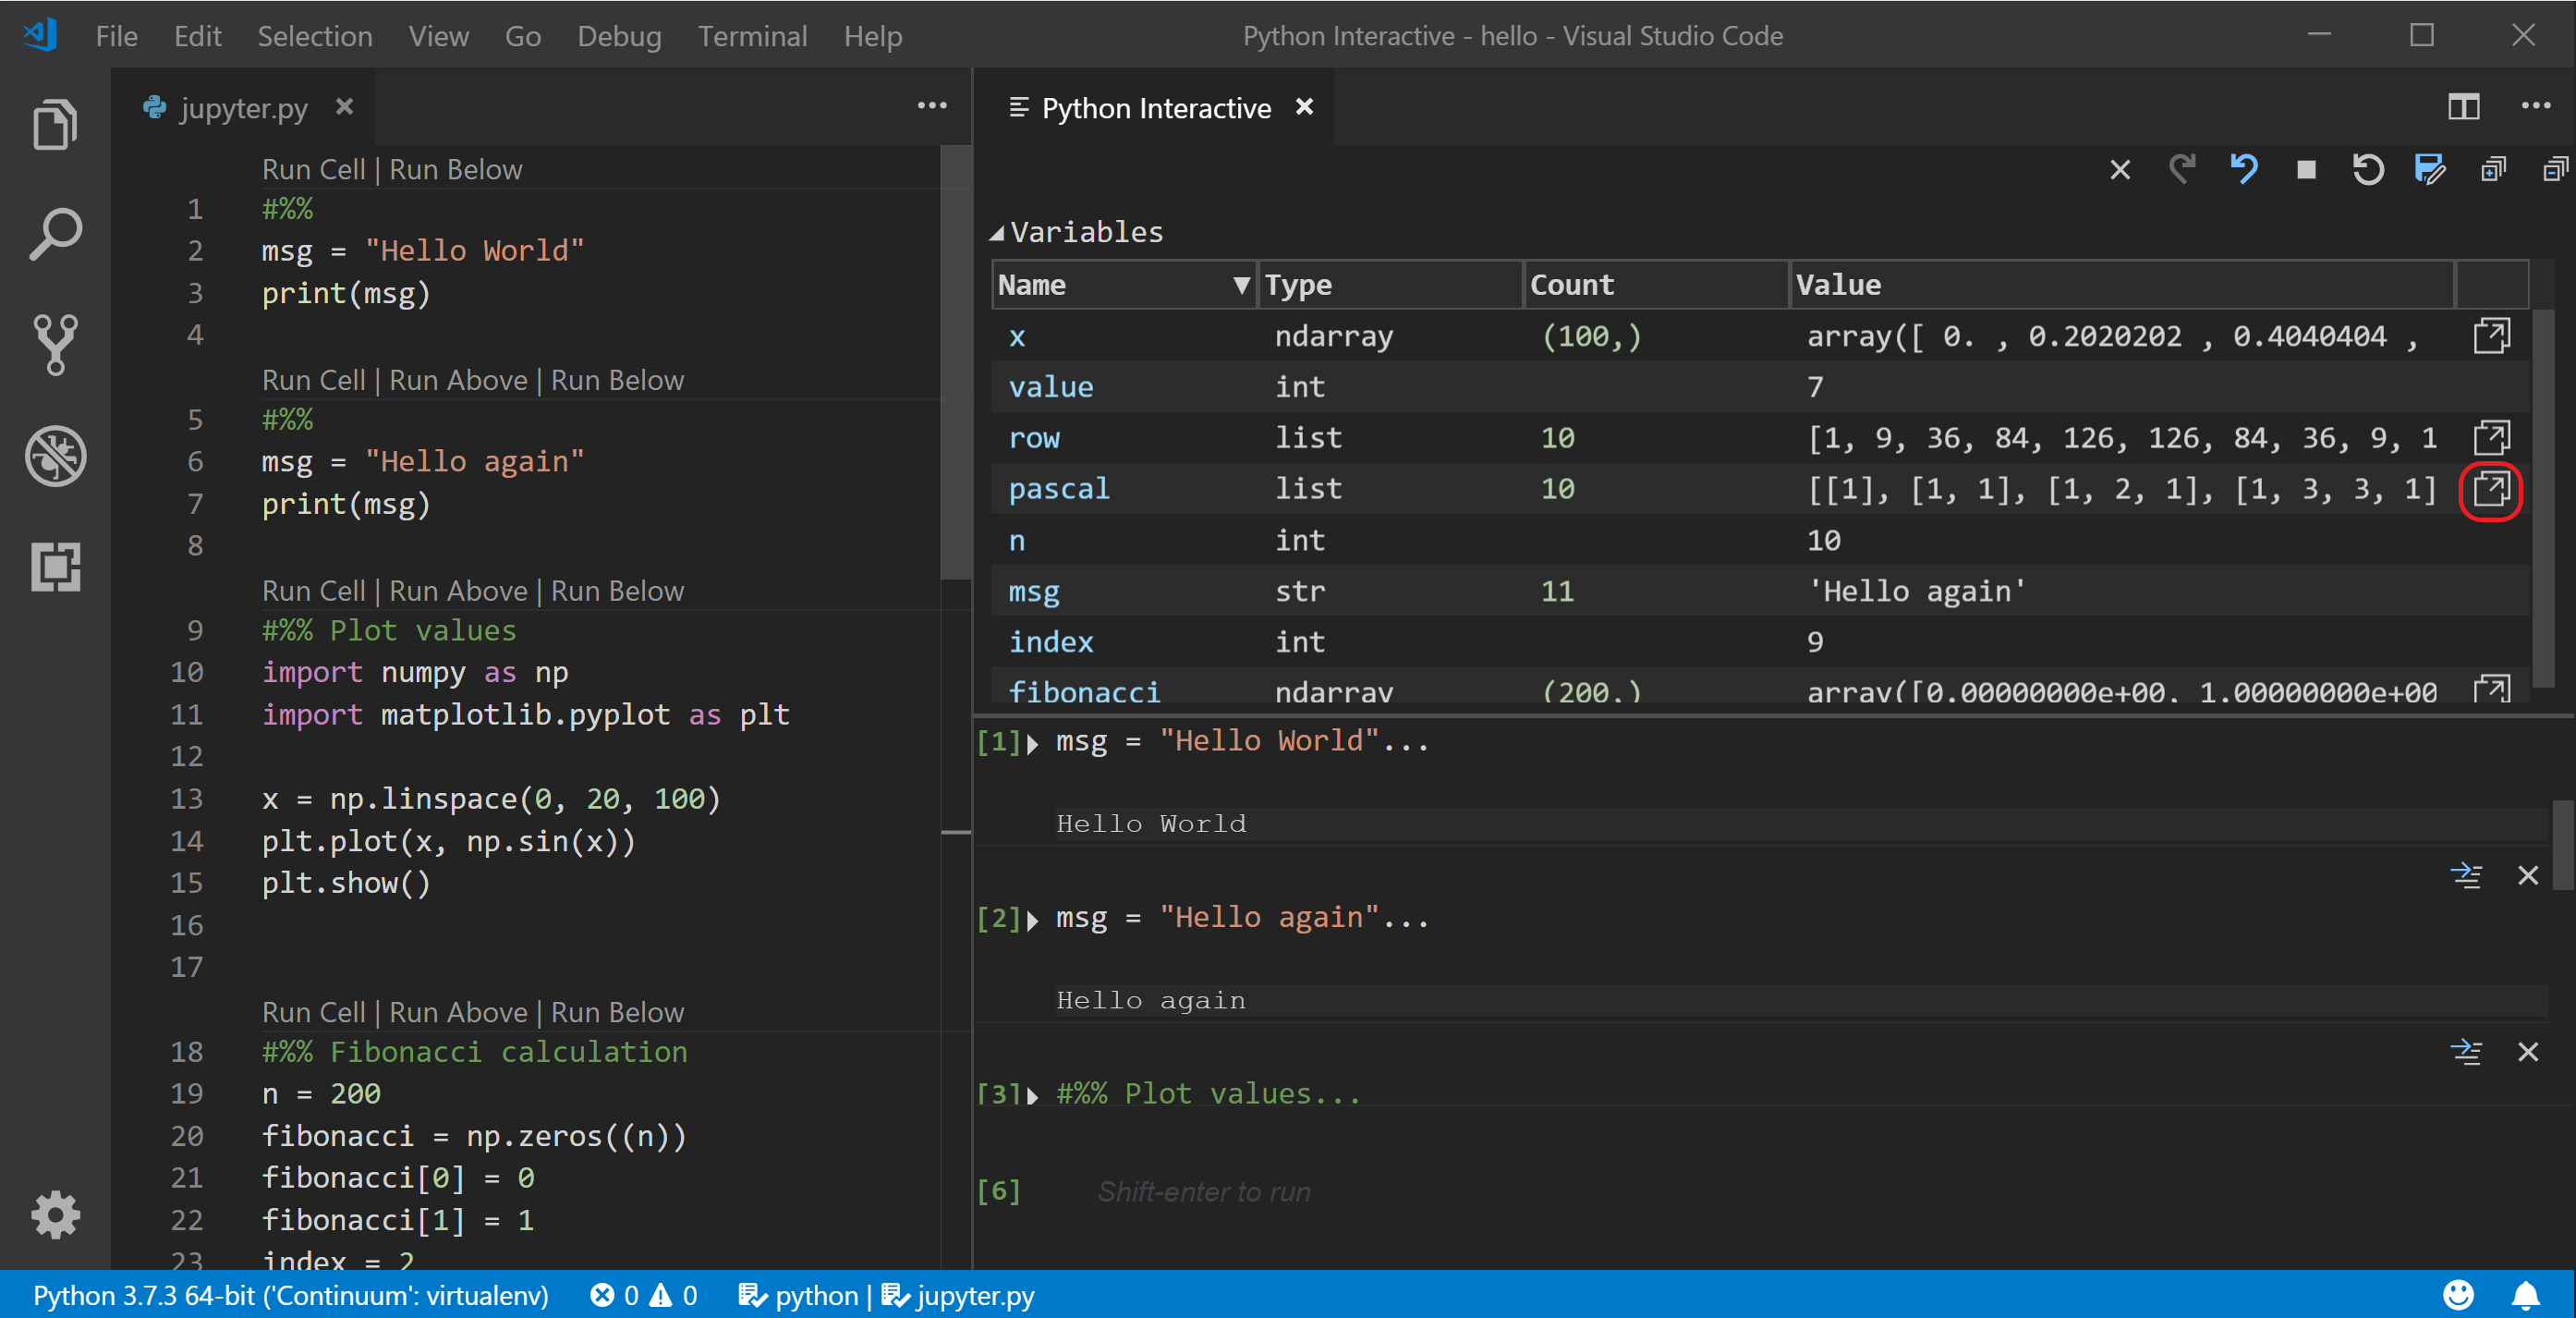This screenshot has width=2576, height=1318.
Task: Open the Debug menu
Action: (x=619, y=36)
